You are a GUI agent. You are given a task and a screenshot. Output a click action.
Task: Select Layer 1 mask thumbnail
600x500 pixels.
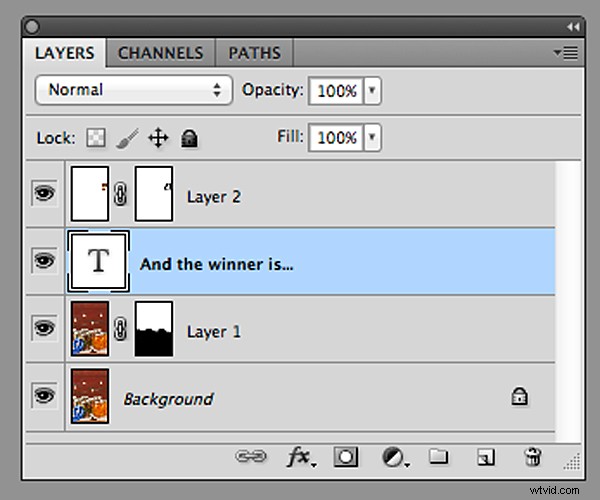coord(154,330)
